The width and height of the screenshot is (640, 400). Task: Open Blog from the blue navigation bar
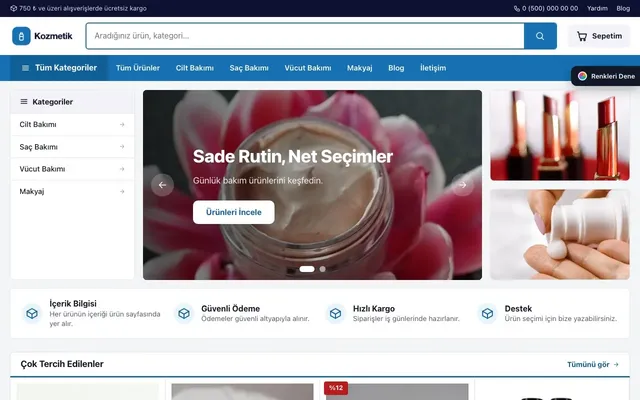pos(396,68)
